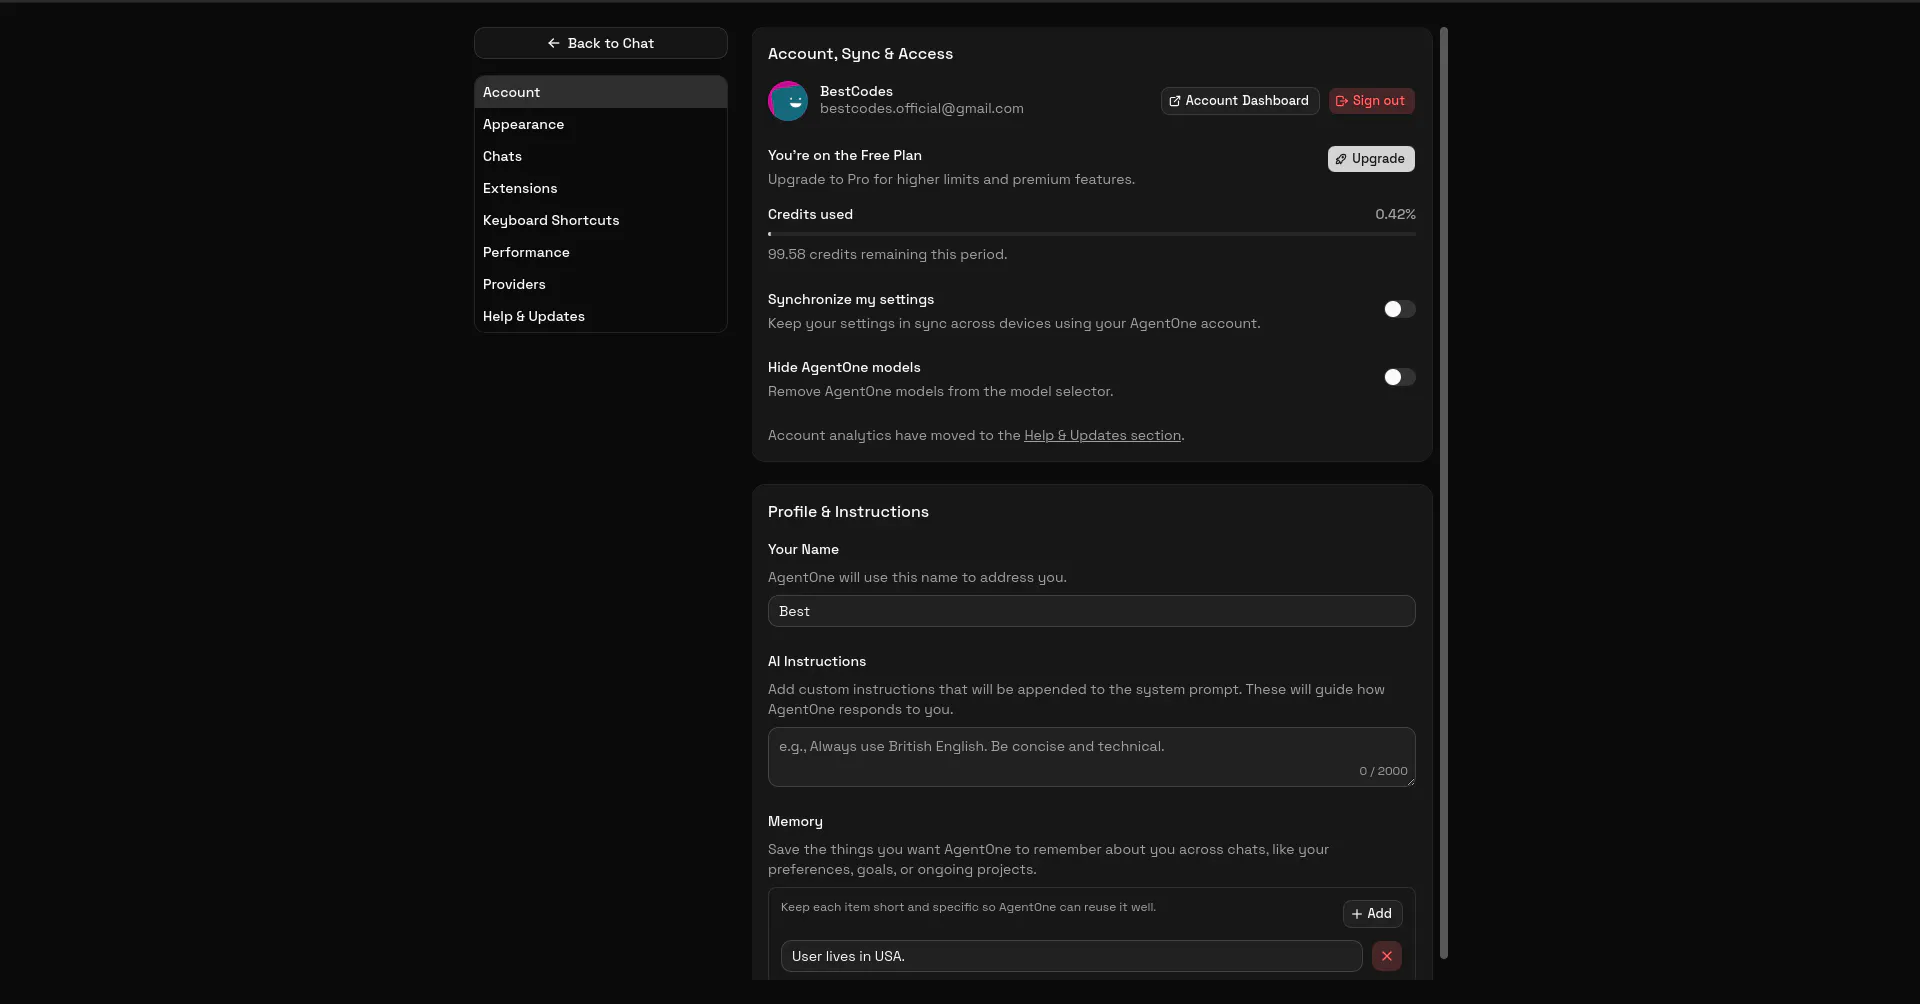
Task: Open the Providers settings section
Action: 600,284
